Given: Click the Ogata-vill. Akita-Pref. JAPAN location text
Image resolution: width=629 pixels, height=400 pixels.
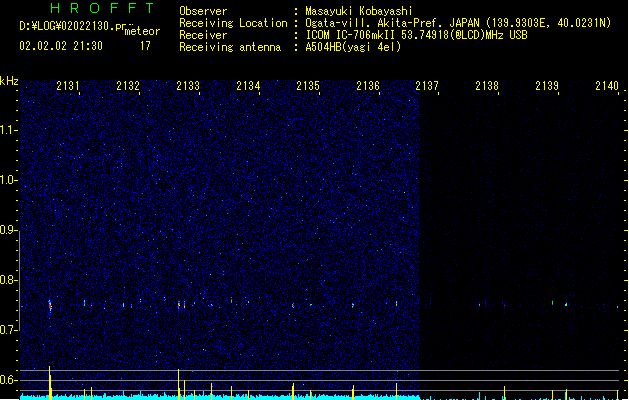Looking at the screenshot, I should [458, 23].
